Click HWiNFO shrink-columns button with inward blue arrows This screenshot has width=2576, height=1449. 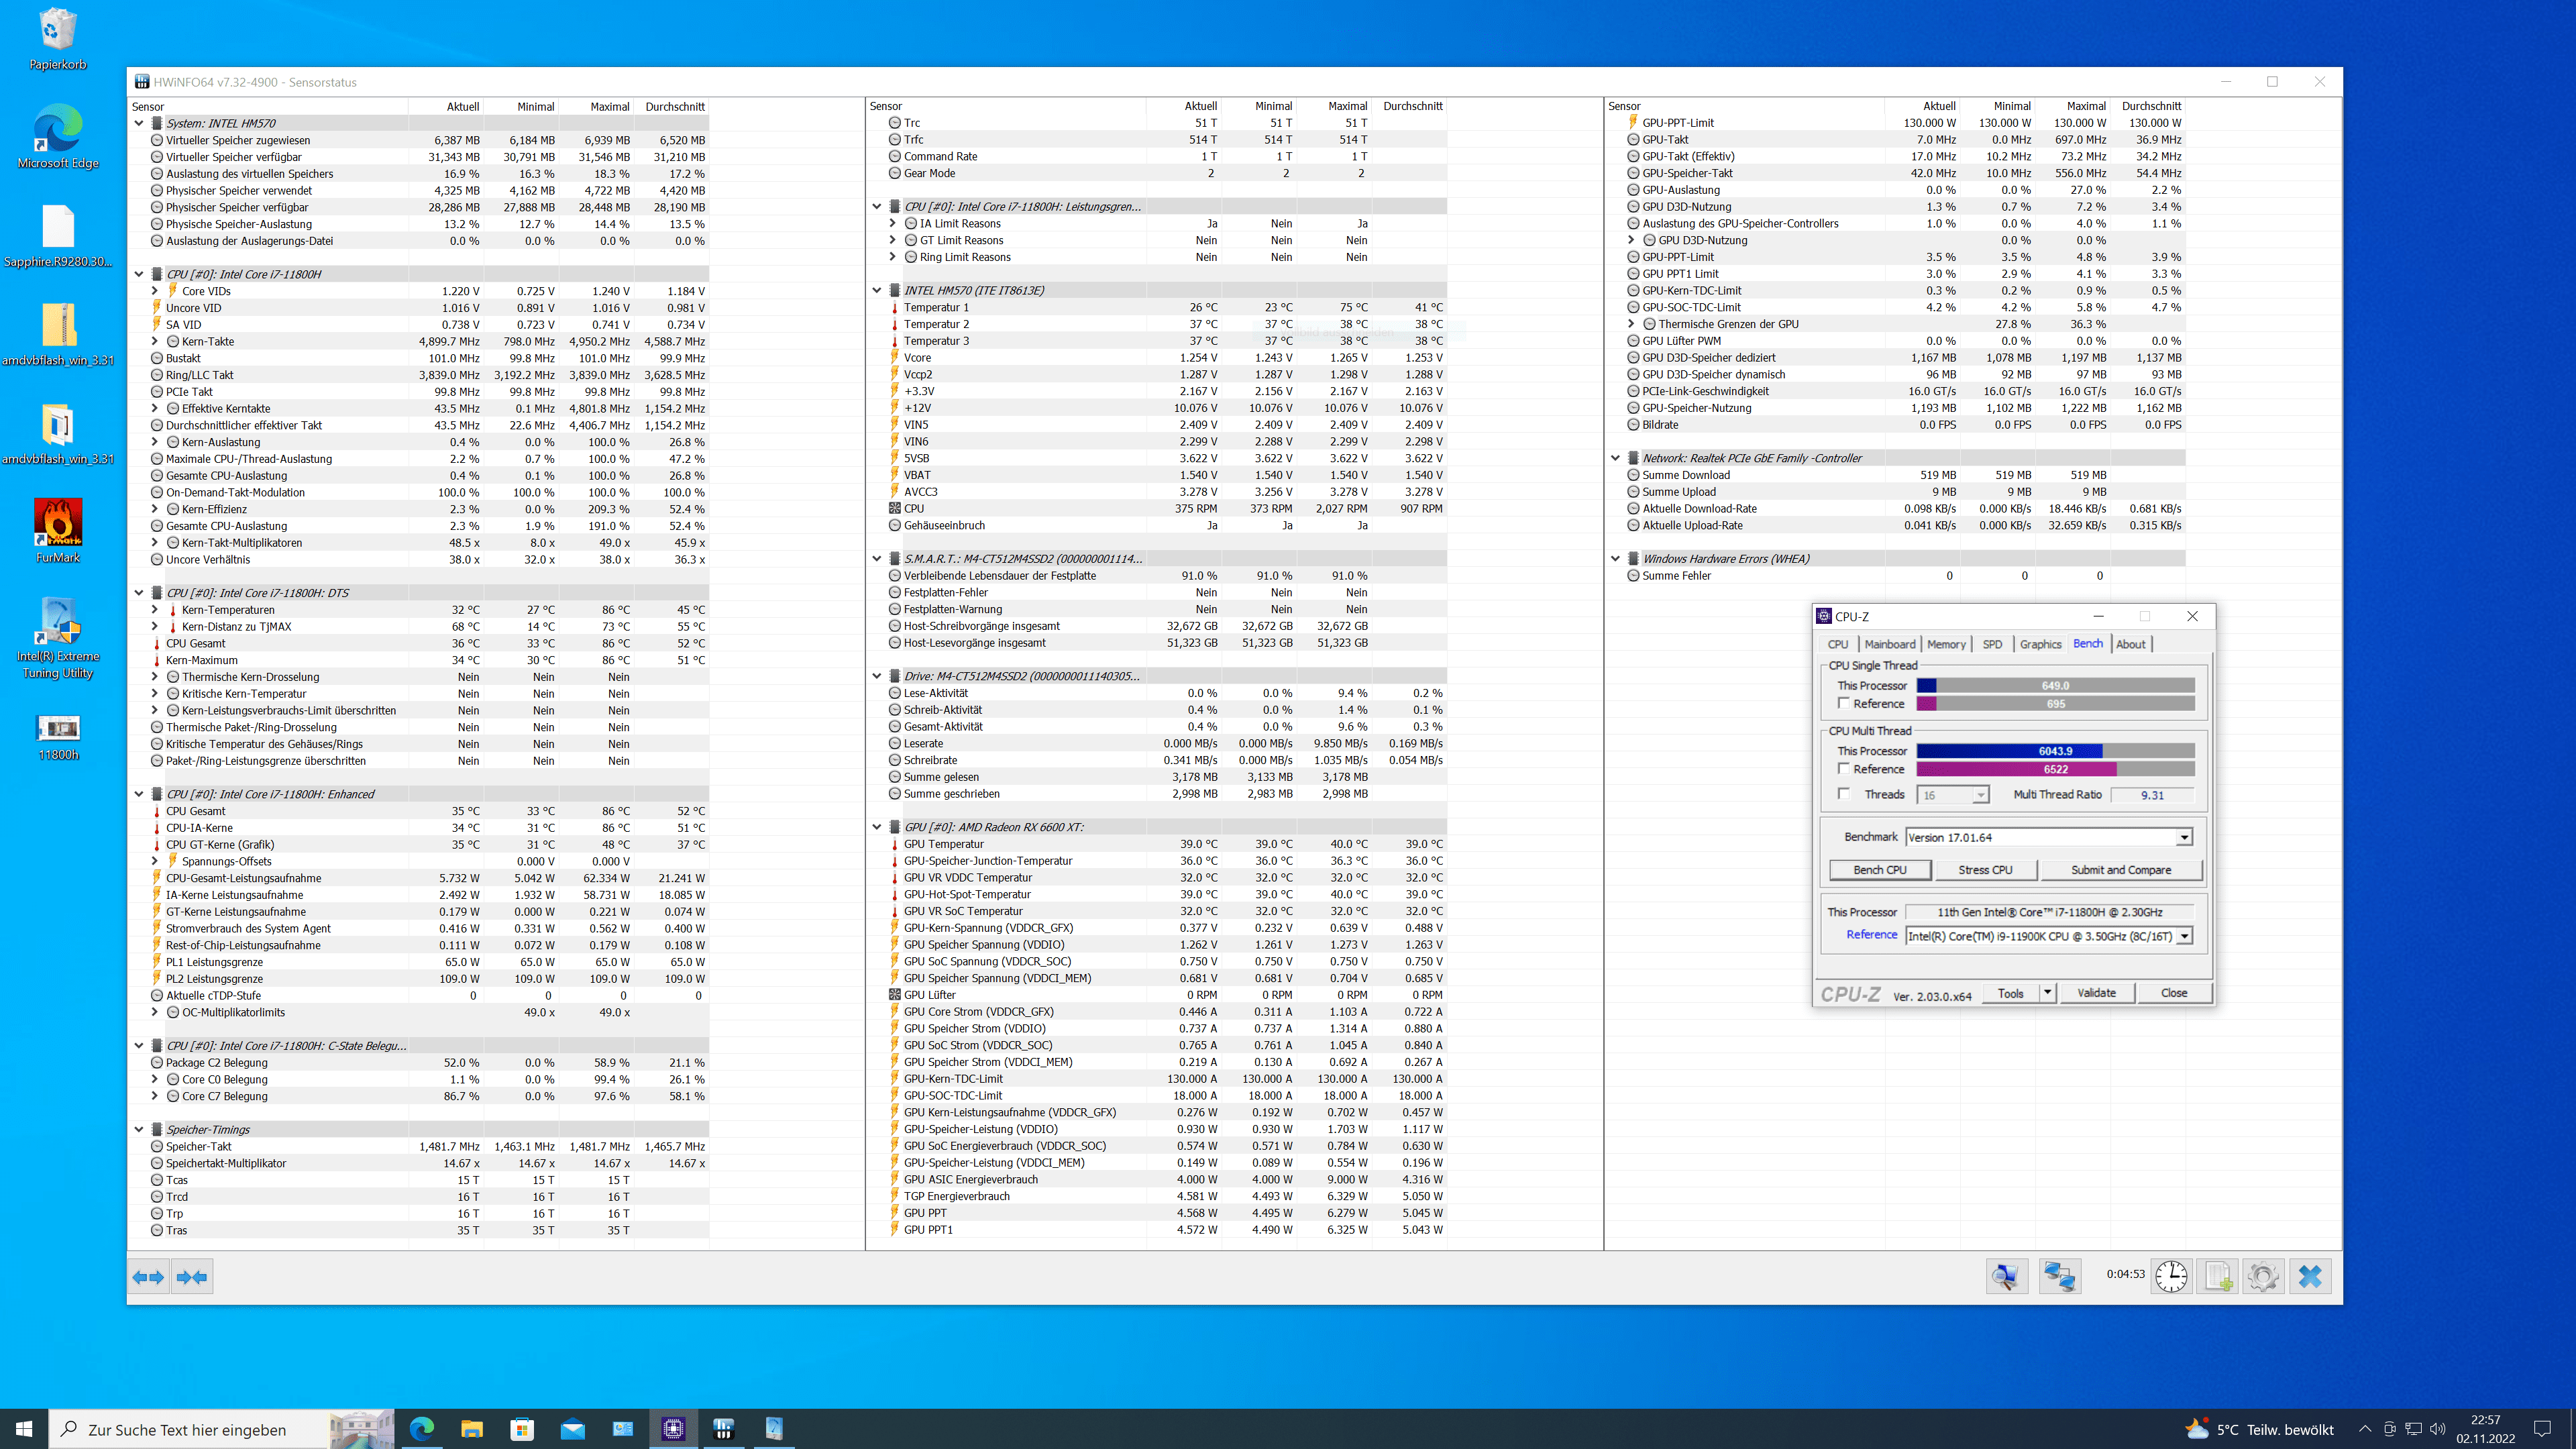tap(192, 1277)
